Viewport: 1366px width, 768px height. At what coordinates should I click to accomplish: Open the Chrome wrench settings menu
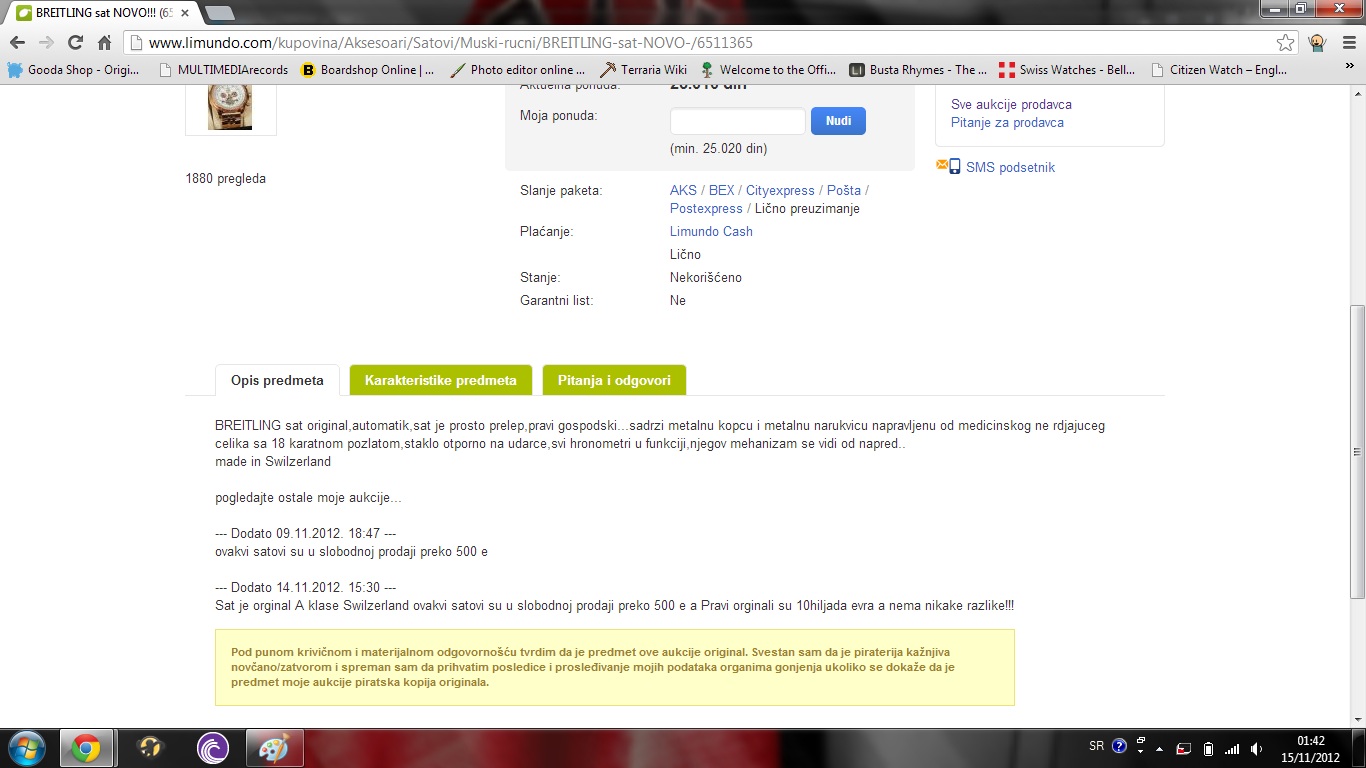click(1347, 43)
